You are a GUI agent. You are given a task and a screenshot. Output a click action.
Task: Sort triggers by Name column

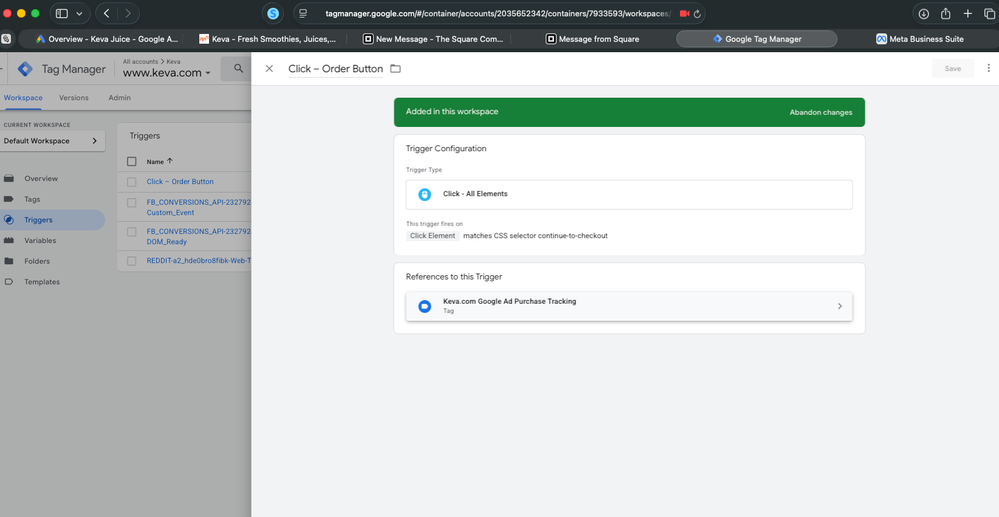coord(159,161)
